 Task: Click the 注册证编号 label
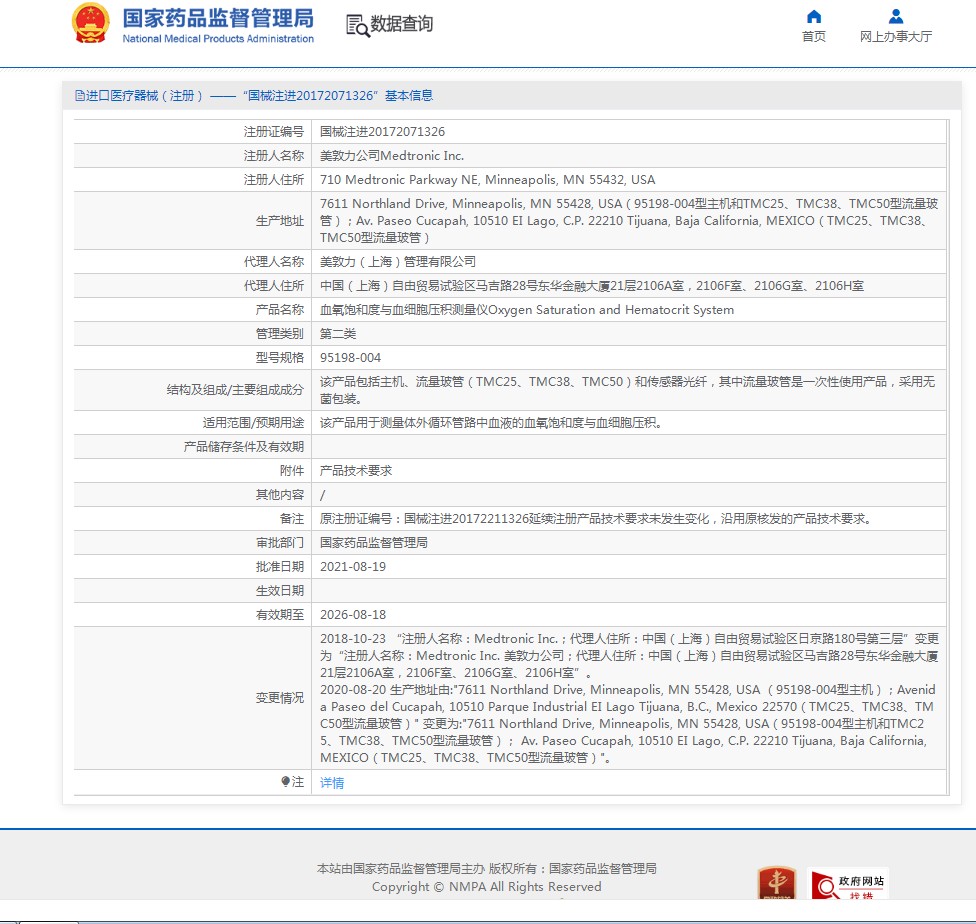pos(273,131)
